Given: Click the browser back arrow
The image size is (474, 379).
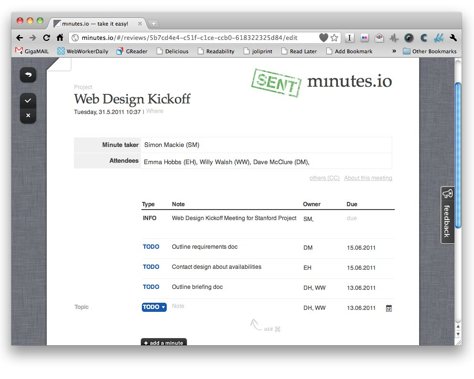Looking at the screenshot, I should pyautogui.click(x=19, y=38).
